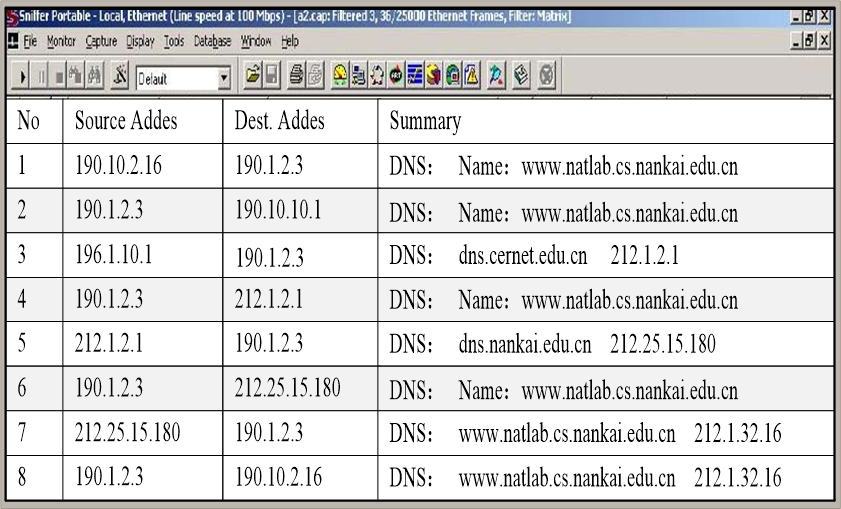Click the Sniffer application icon in title bar
This screenshot has height=509, width=841.
[12, 17]
